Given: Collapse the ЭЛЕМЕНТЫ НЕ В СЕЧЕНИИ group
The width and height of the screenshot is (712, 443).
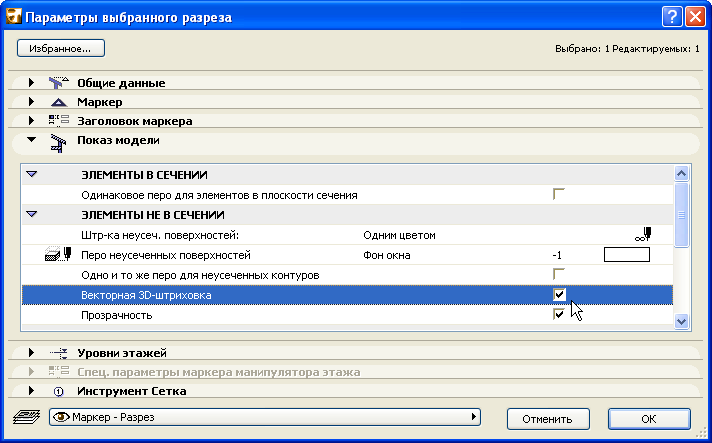Looking at the screenshot, I should click(31, 215).
